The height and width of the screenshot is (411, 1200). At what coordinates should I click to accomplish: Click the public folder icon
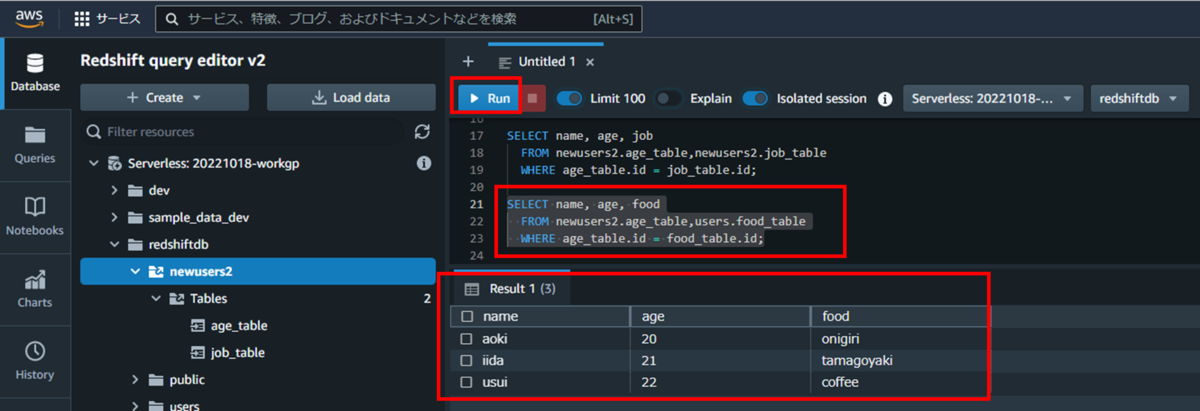[155, 380]
